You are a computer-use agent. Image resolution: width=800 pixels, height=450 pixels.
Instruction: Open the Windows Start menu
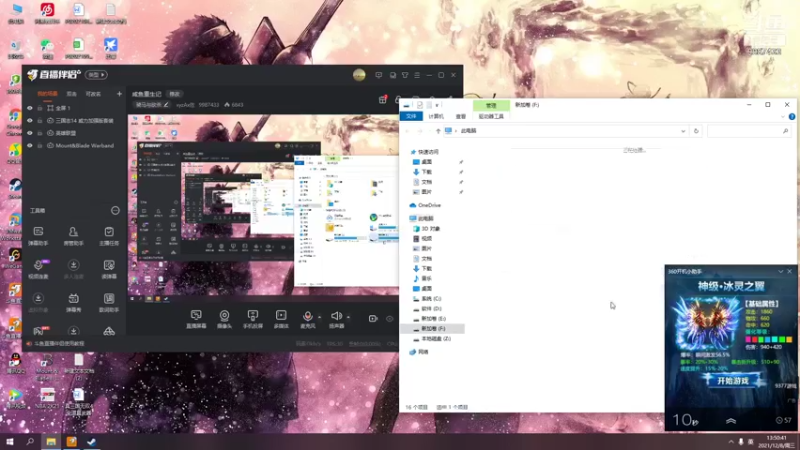[10, 442]
